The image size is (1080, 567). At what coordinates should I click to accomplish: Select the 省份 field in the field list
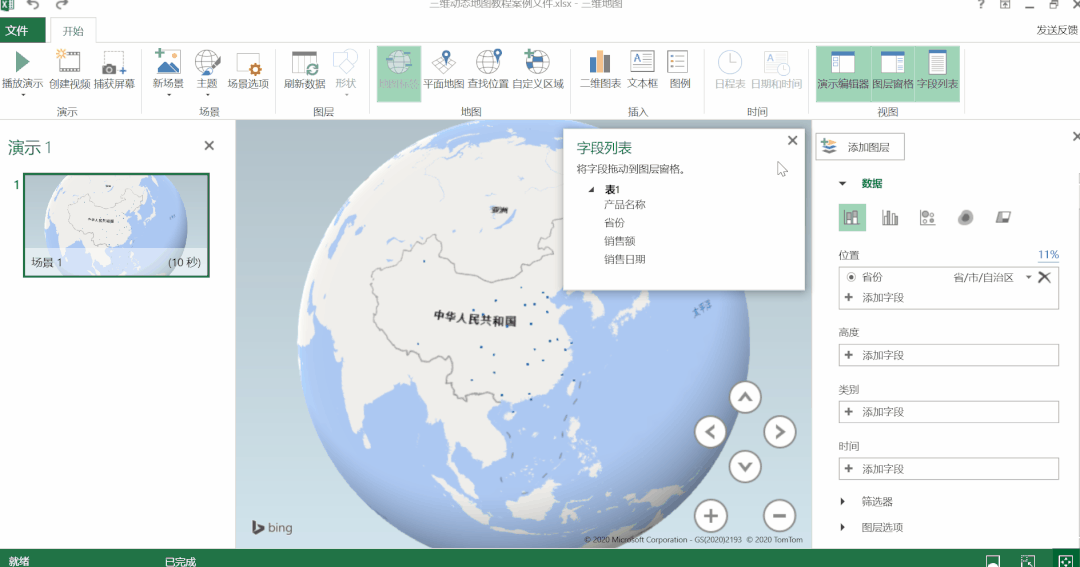[614, 223]
